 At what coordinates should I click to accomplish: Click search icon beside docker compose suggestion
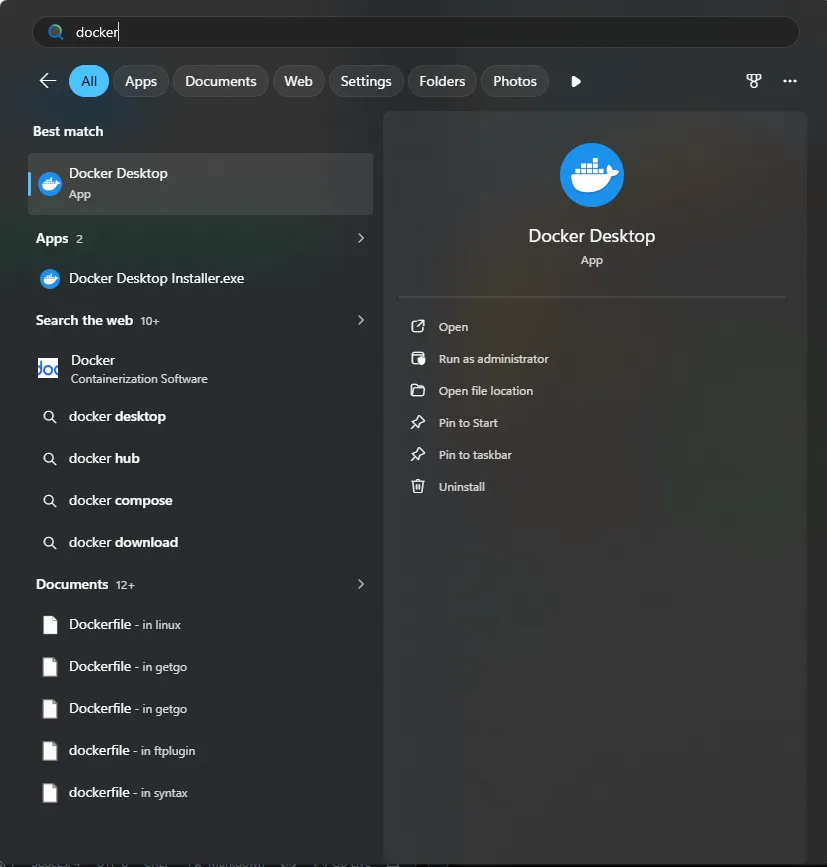pyautogui.click(x=50, y=501)
